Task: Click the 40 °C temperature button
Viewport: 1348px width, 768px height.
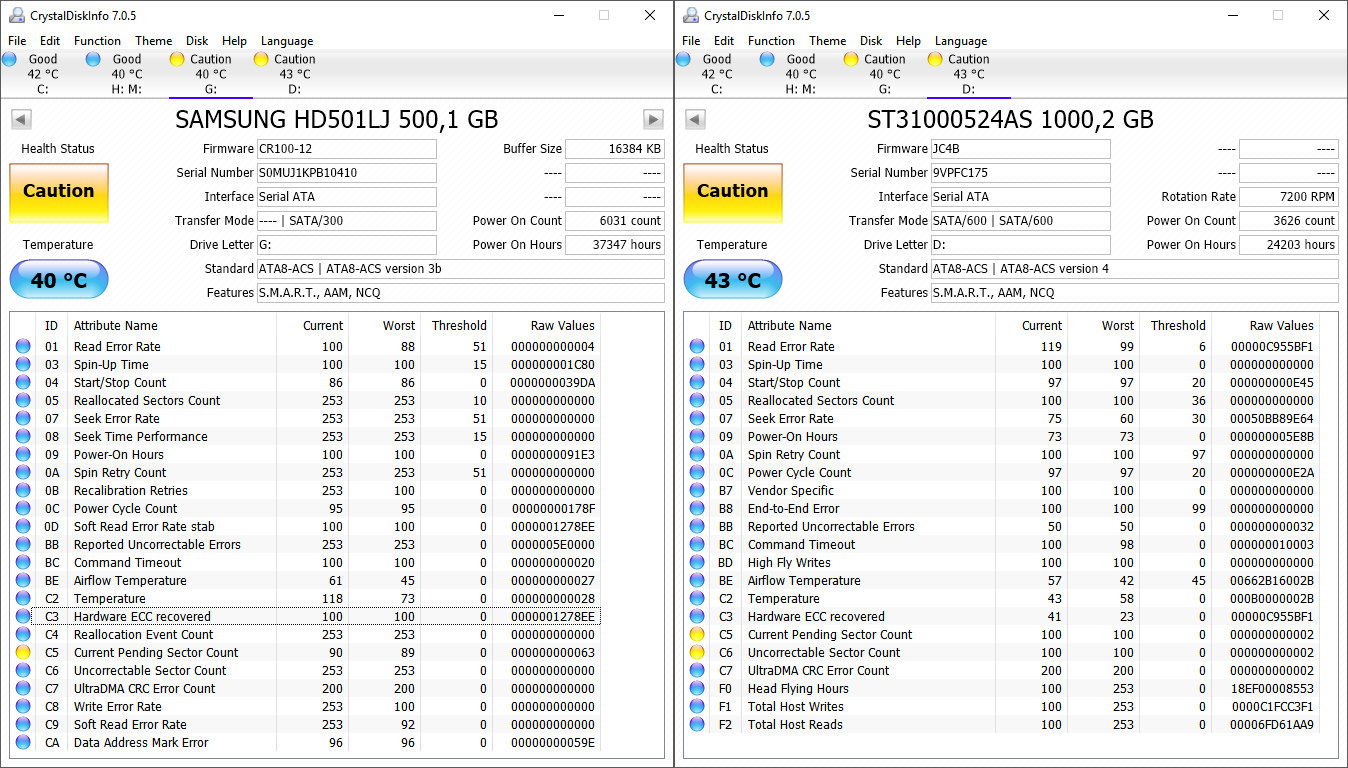Action: click(59, 281)
